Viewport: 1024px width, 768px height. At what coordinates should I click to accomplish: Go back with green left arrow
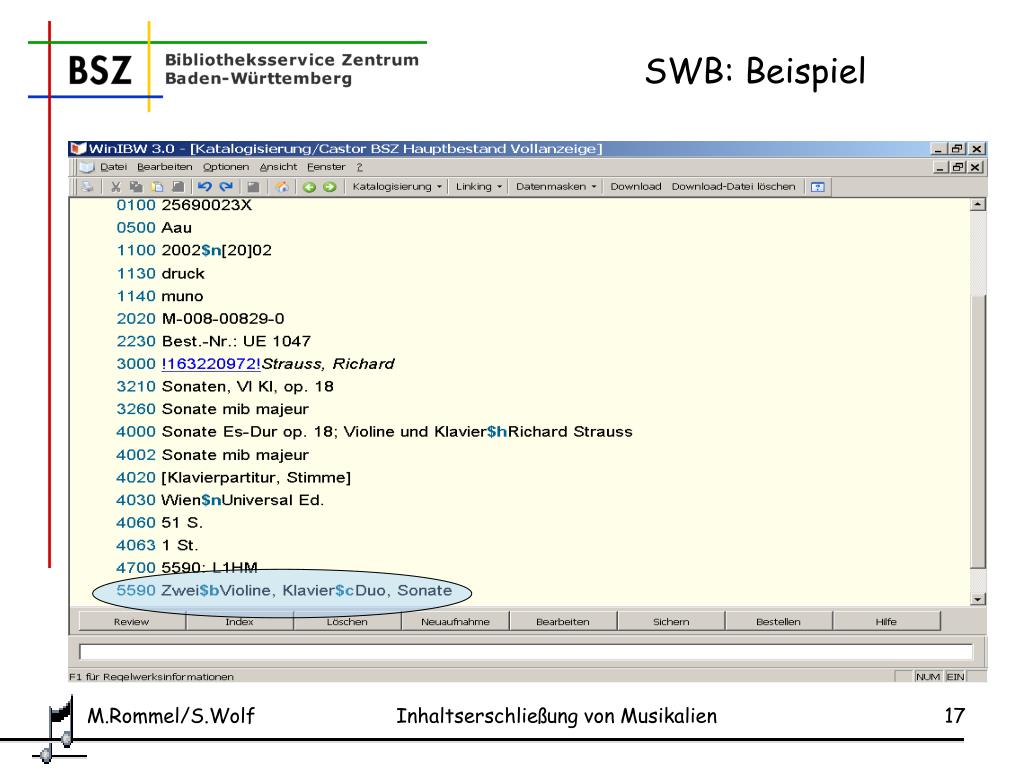pos(310,187)
